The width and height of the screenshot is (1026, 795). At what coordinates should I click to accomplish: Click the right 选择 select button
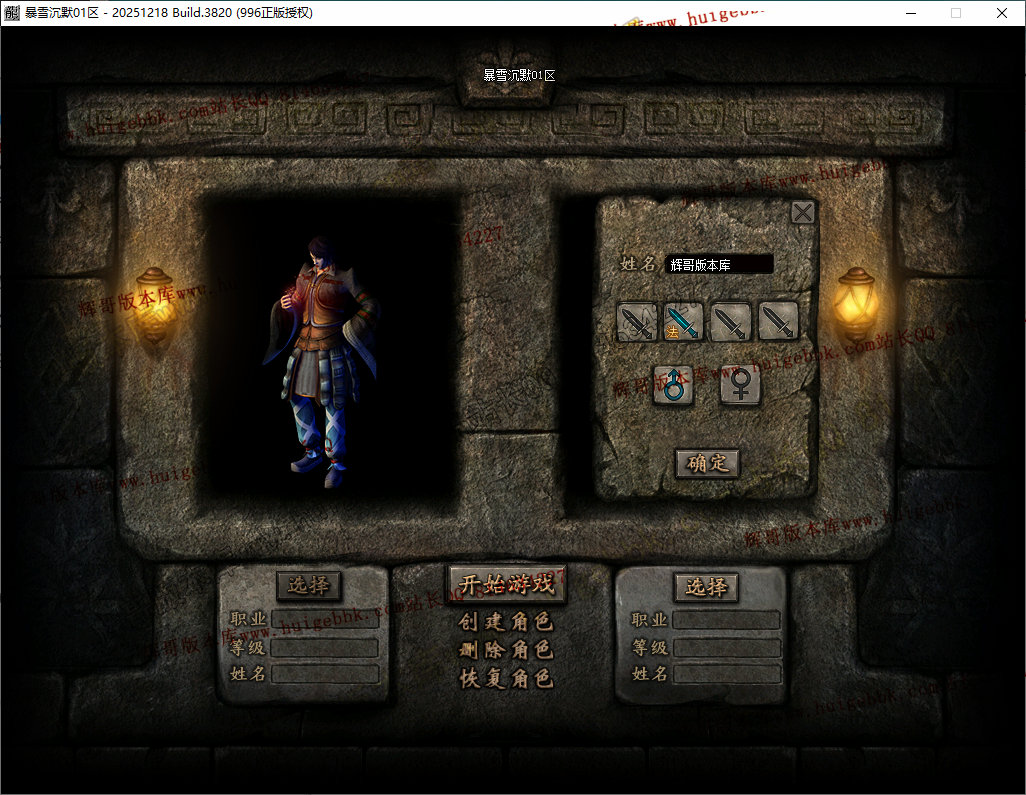click(706, 587)
